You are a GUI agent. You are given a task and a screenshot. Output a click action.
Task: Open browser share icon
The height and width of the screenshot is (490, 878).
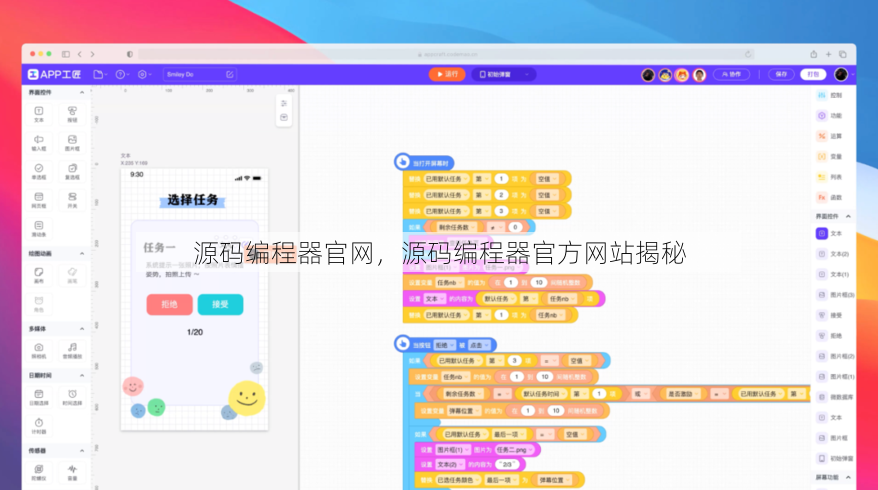[814, 54]
